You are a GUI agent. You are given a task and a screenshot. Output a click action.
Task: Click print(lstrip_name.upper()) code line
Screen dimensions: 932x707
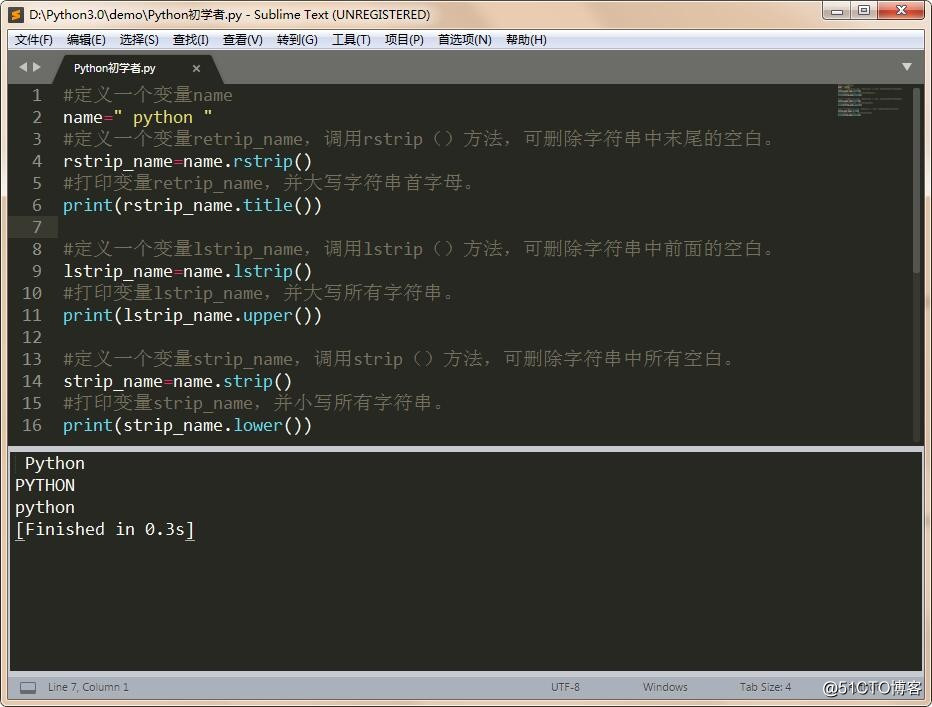(192, 315)
